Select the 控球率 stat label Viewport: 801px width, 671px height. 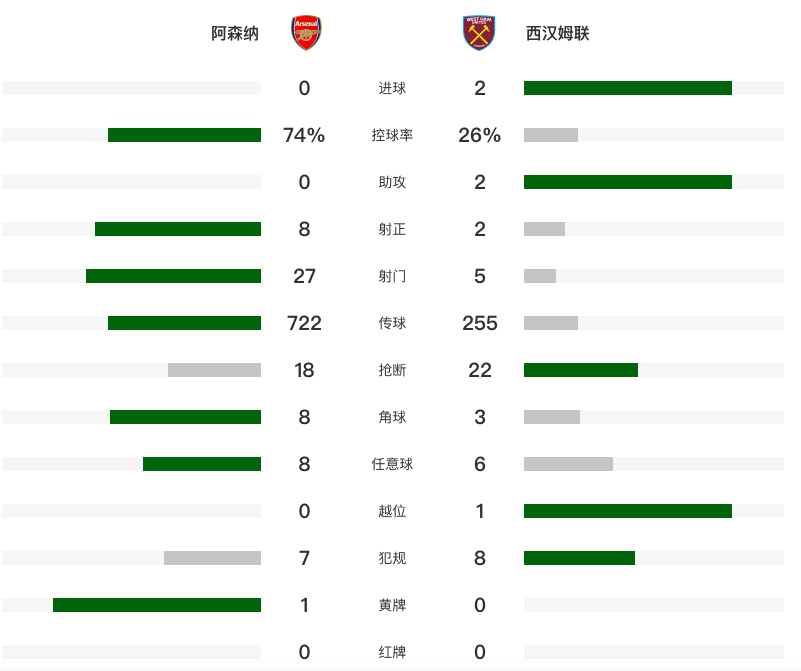point(392,135)
